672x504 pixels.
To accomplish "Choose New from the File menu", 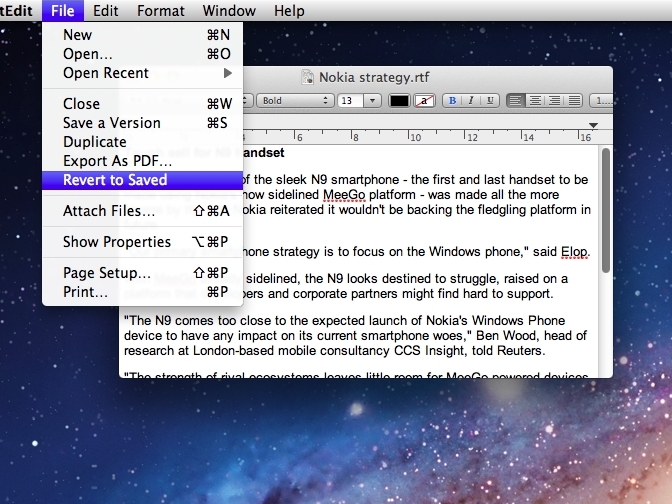I will 142,35.
